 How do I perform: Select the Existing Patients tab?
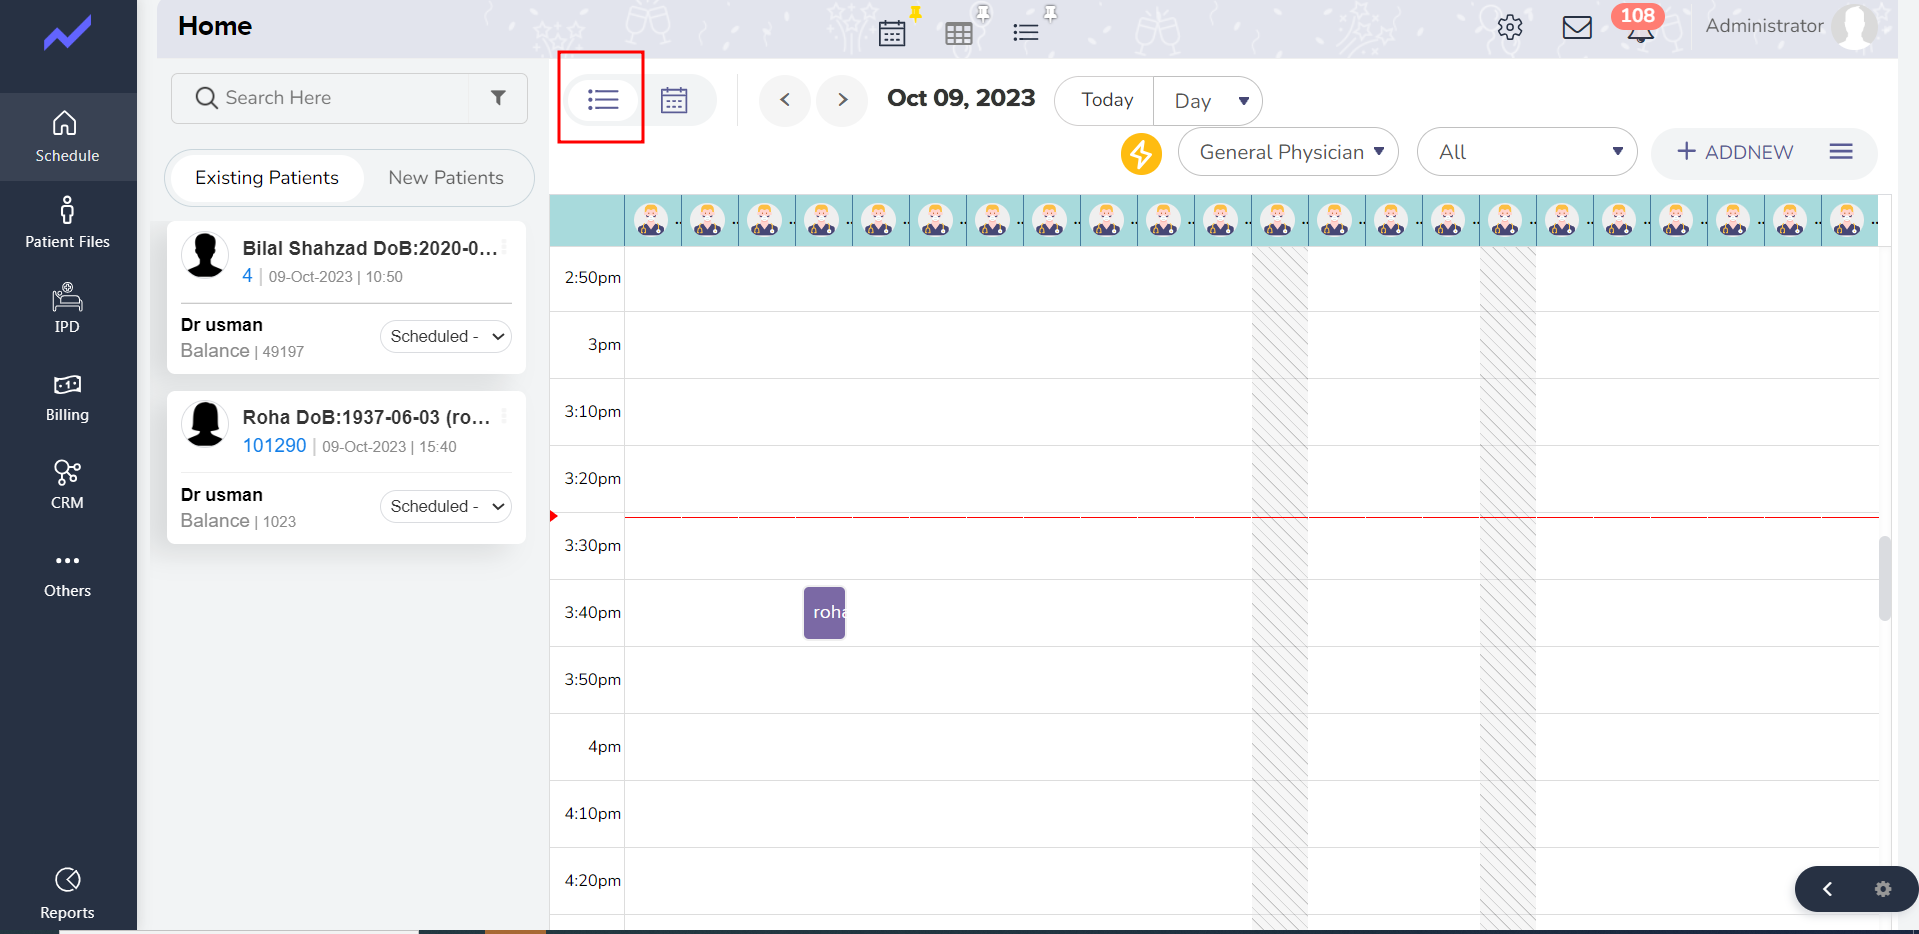pyautogui.click(x=267, y=178)
